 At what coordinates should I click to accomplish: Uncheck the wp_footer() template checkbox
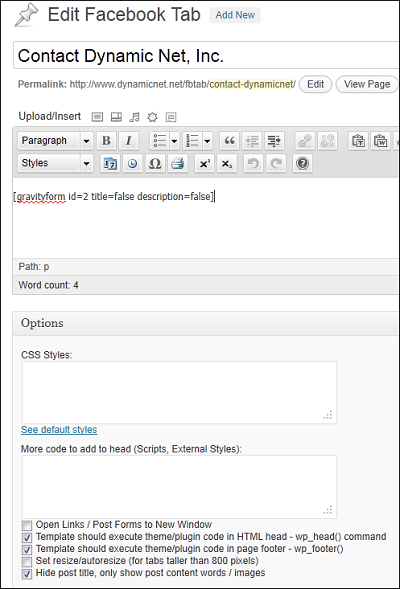(27, 549)
